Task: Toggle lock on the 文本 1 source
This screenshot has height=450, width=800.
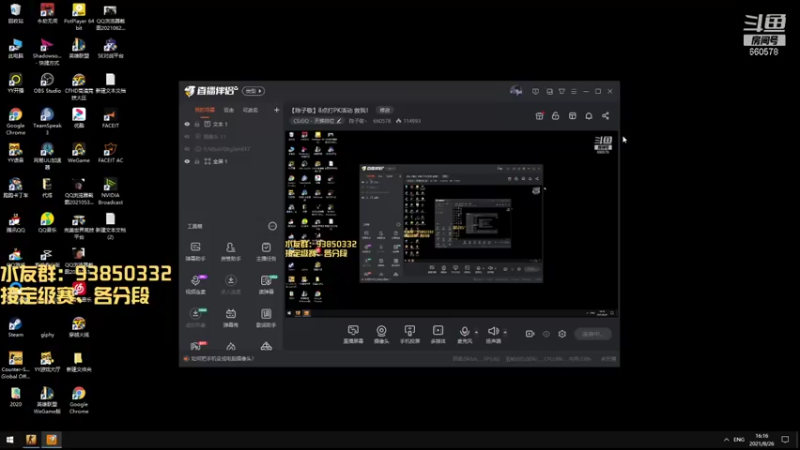Action: [x=197, y=124]
